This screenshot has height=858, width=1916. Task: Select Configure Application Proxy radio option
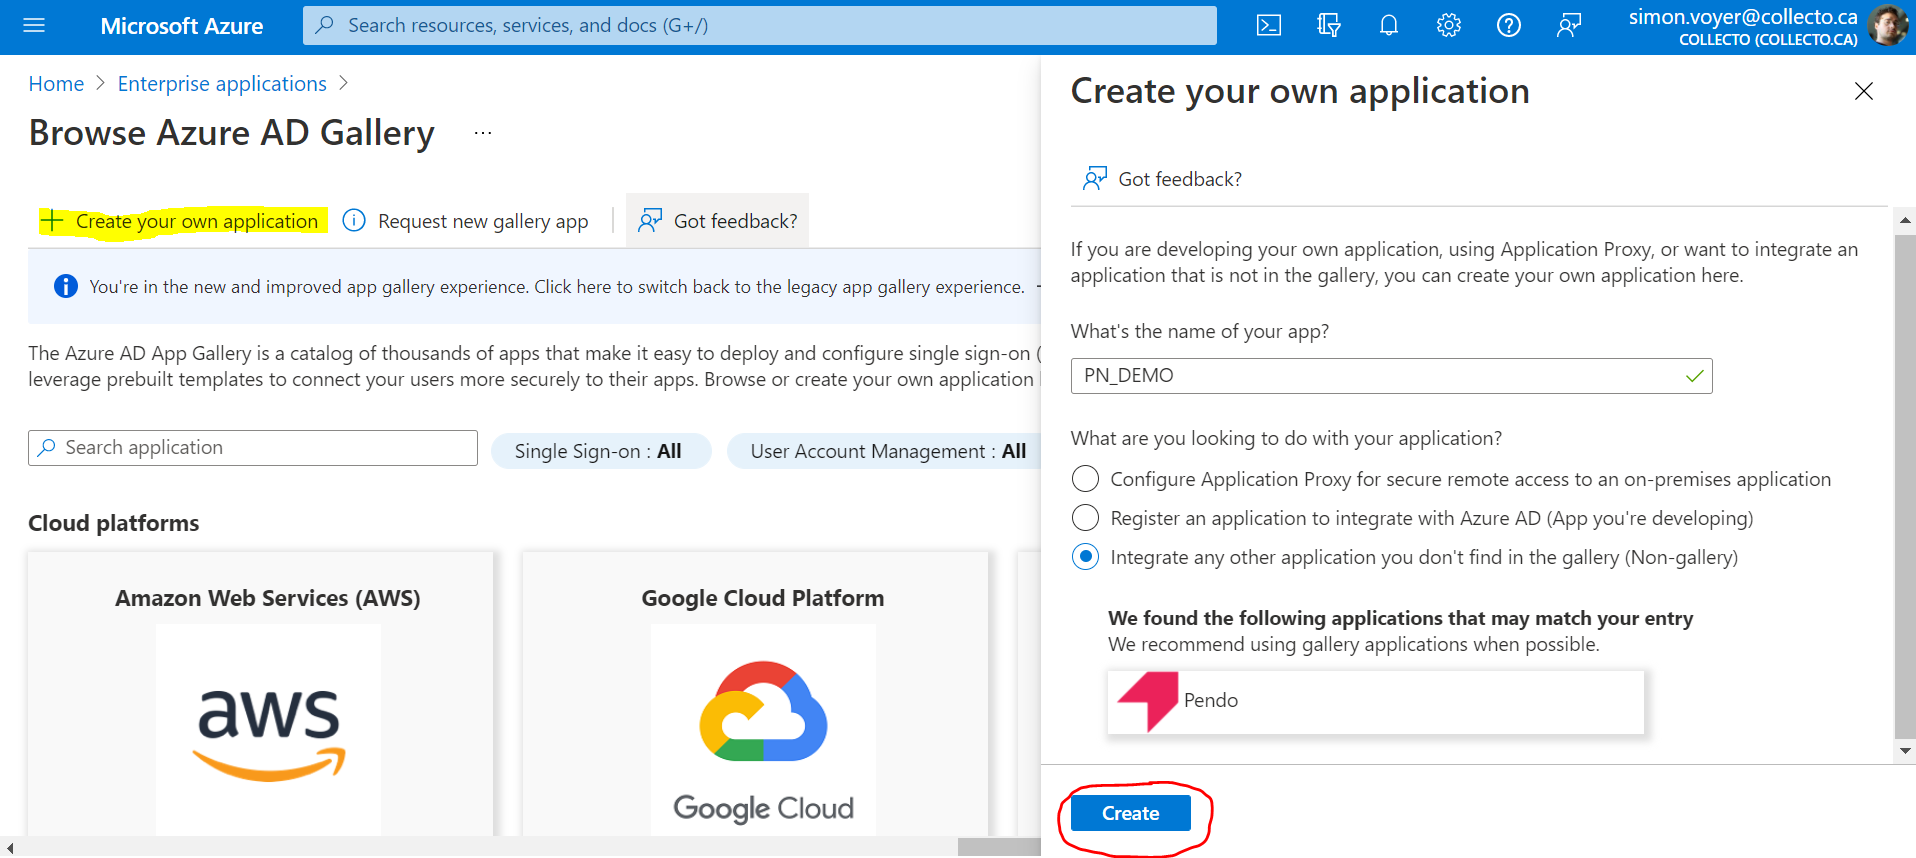coord(1085,479)
